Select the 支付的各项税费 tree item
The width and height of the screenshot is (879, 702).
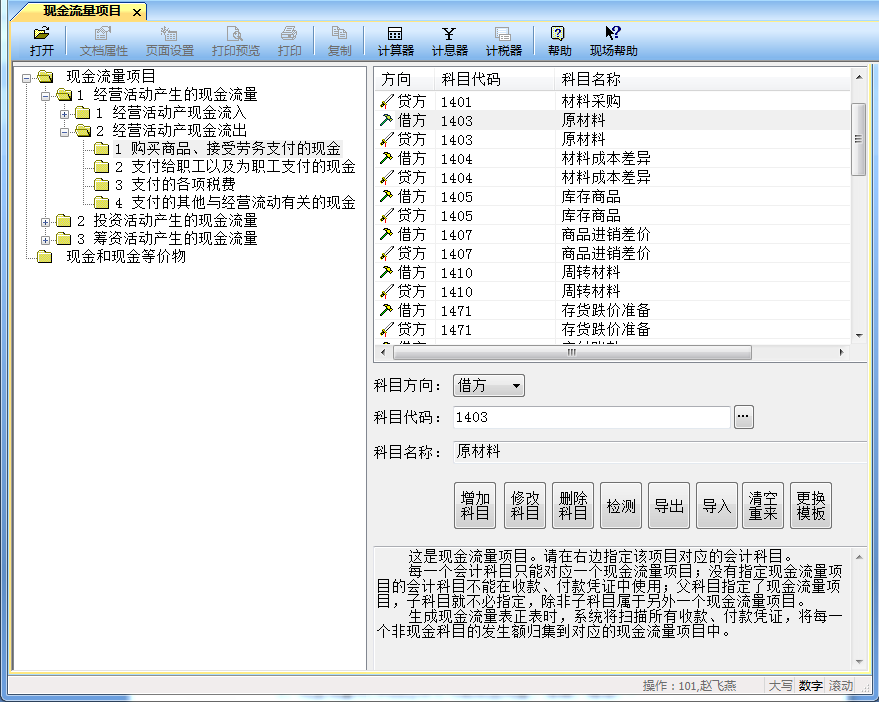(182, 185)
